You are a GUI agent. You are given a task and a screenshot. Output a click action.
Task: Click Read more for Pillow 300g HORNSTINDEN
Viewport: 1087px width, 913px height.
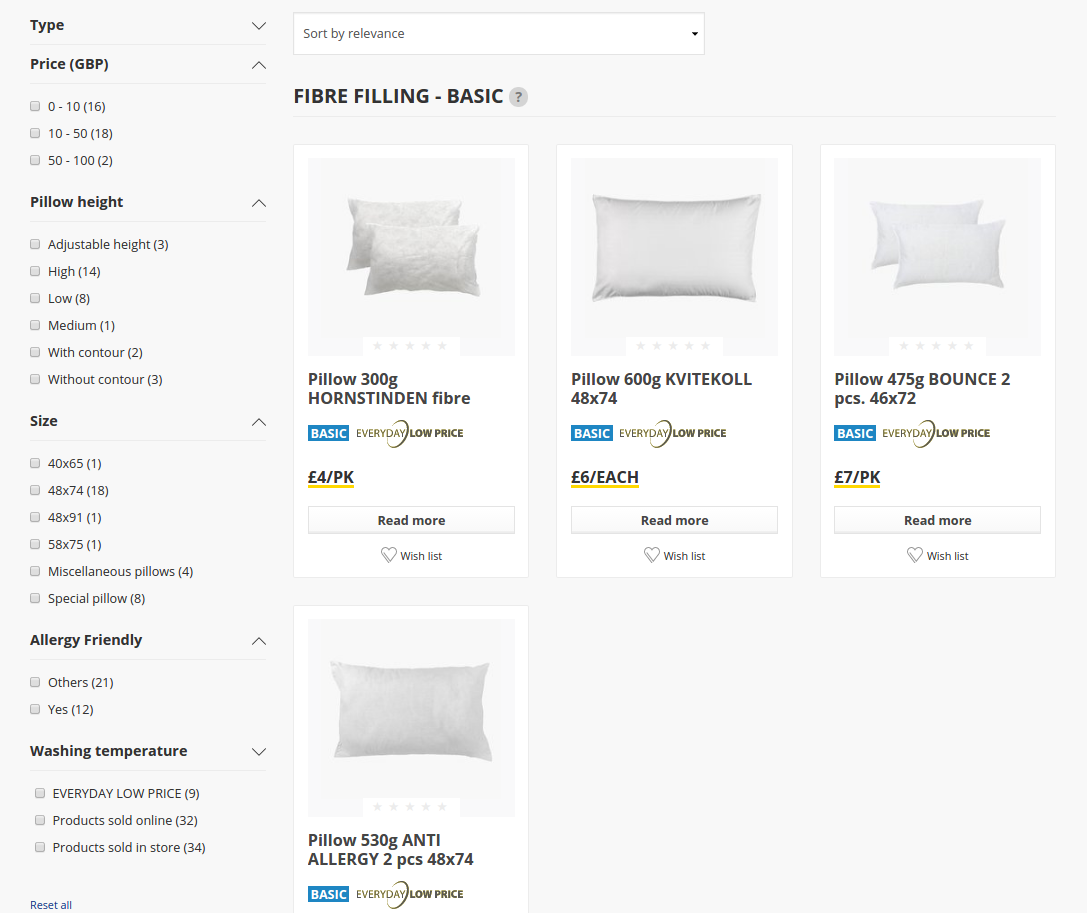point(411,520)
